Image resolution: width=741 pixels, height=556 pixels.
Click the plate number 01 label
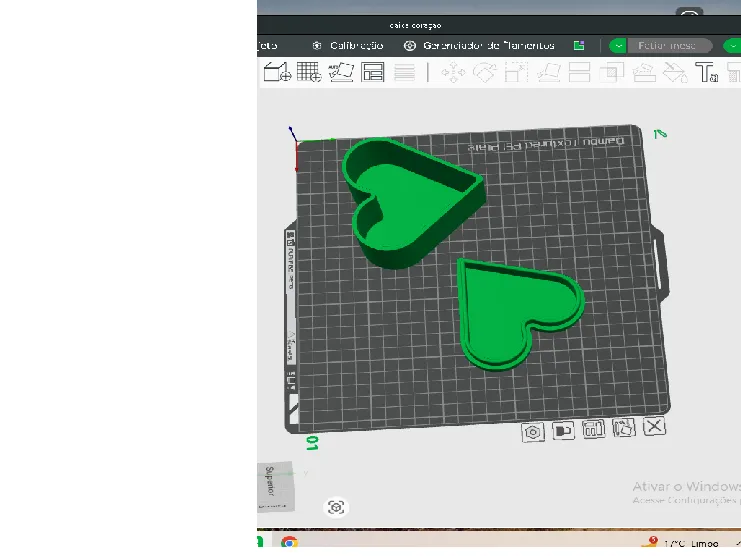312,443
